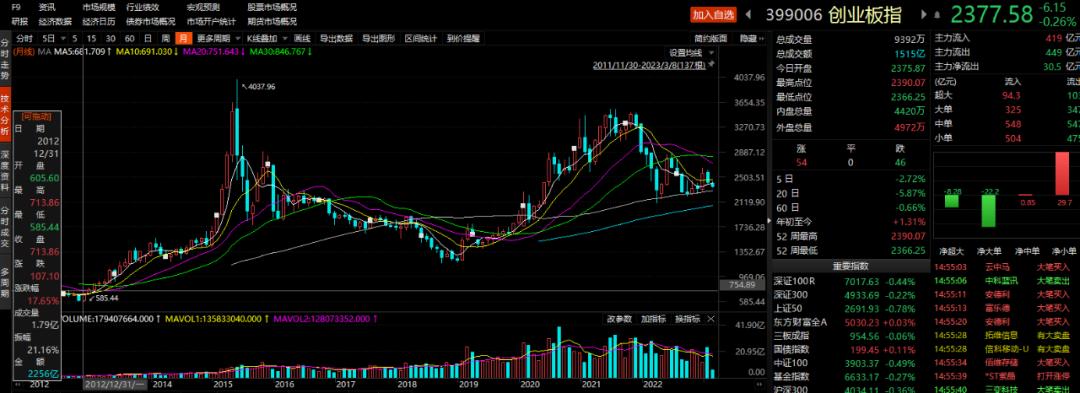Click the left arrow beside stock code 399006
The image size is (1080, 393).
tap(749, 14)
